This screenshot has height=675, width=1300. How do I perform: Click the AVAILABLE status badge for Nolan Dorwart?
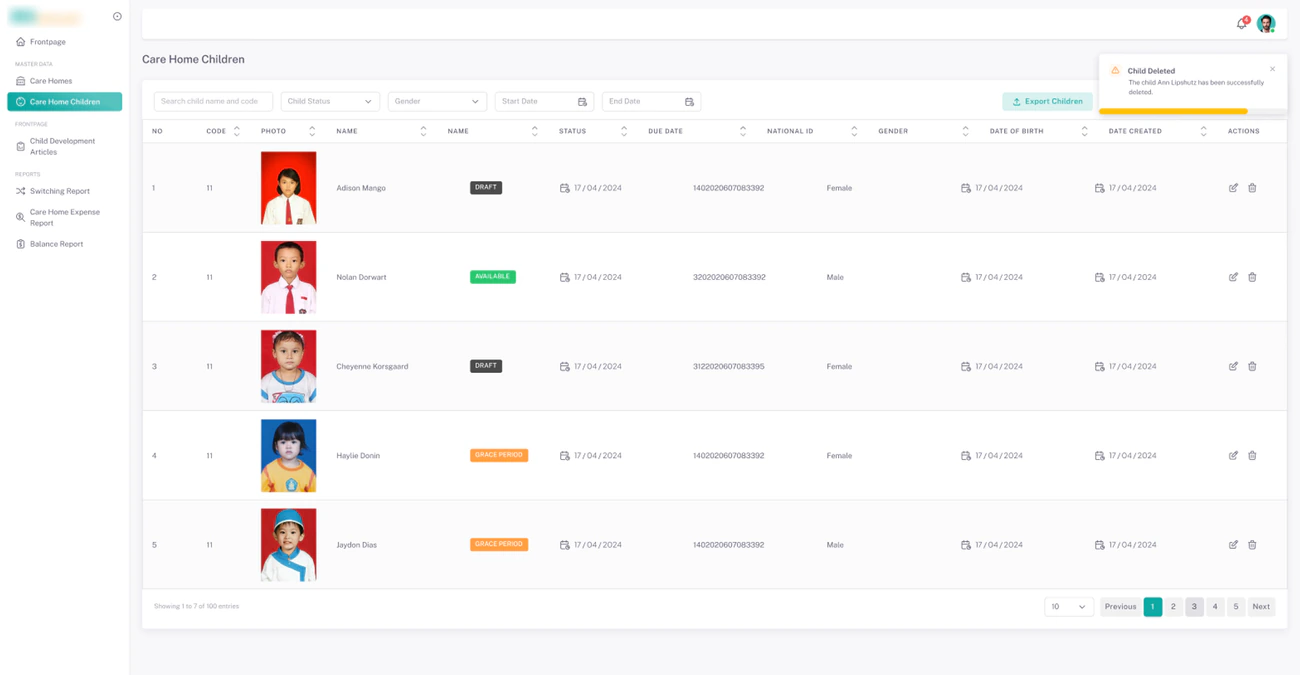(x=493, y=277)
